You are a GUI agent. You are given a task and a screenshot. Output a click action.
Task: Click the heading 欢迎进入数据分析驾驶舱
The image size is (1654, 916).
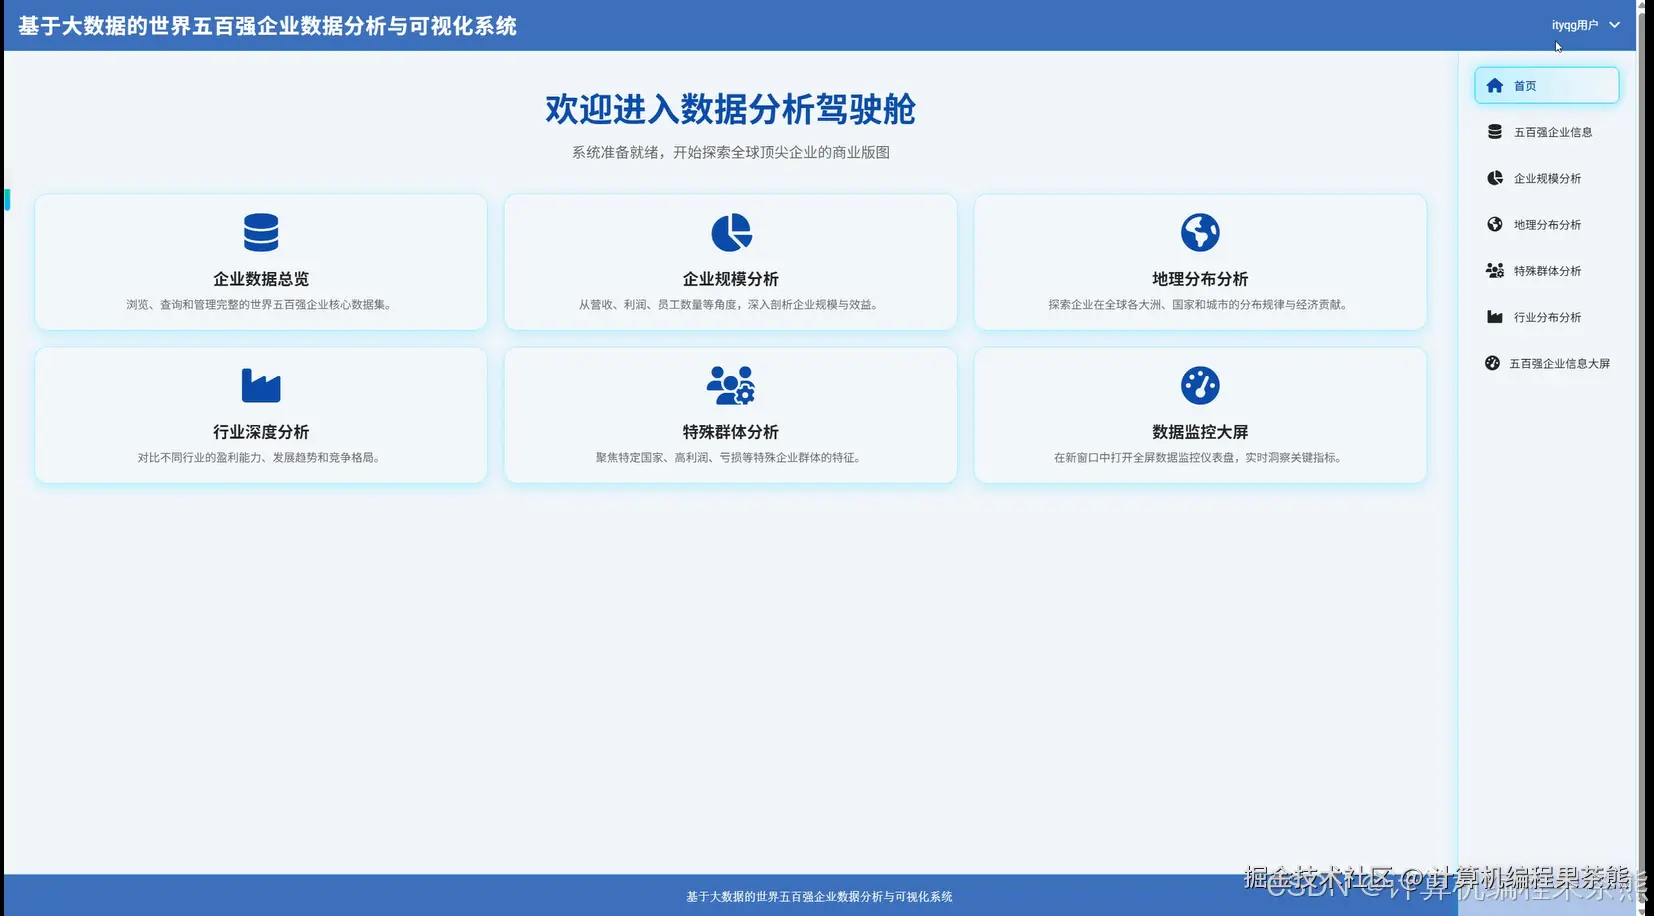point(731,109)
